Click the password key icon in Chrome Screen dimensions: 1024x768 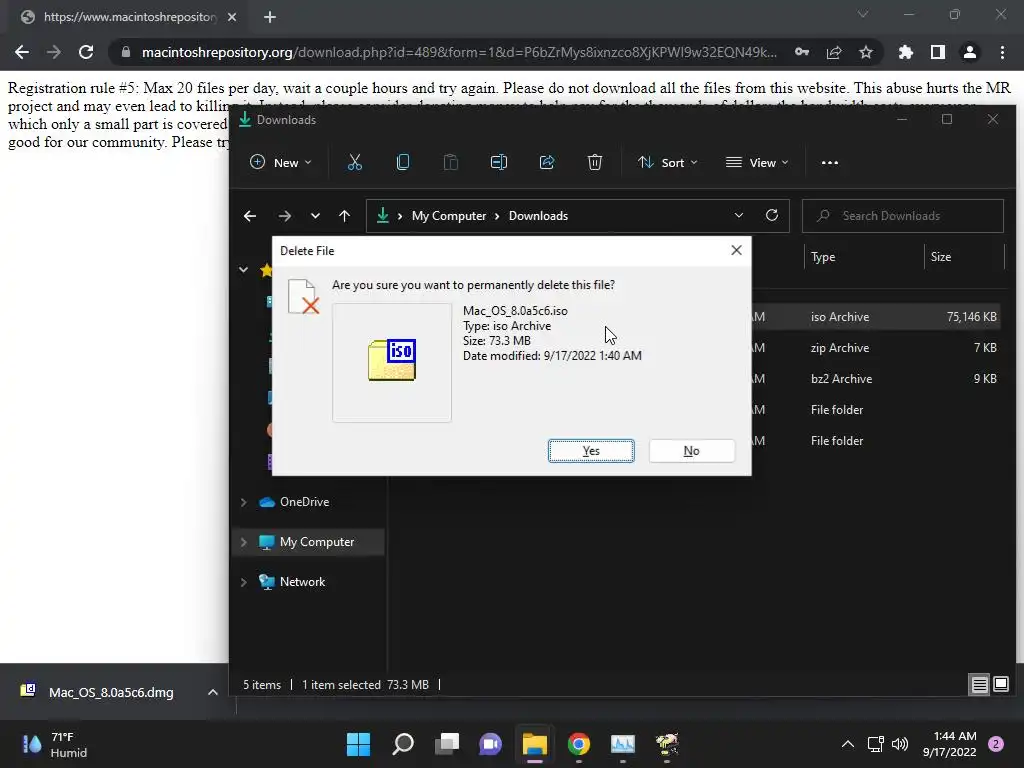[802, 52]
